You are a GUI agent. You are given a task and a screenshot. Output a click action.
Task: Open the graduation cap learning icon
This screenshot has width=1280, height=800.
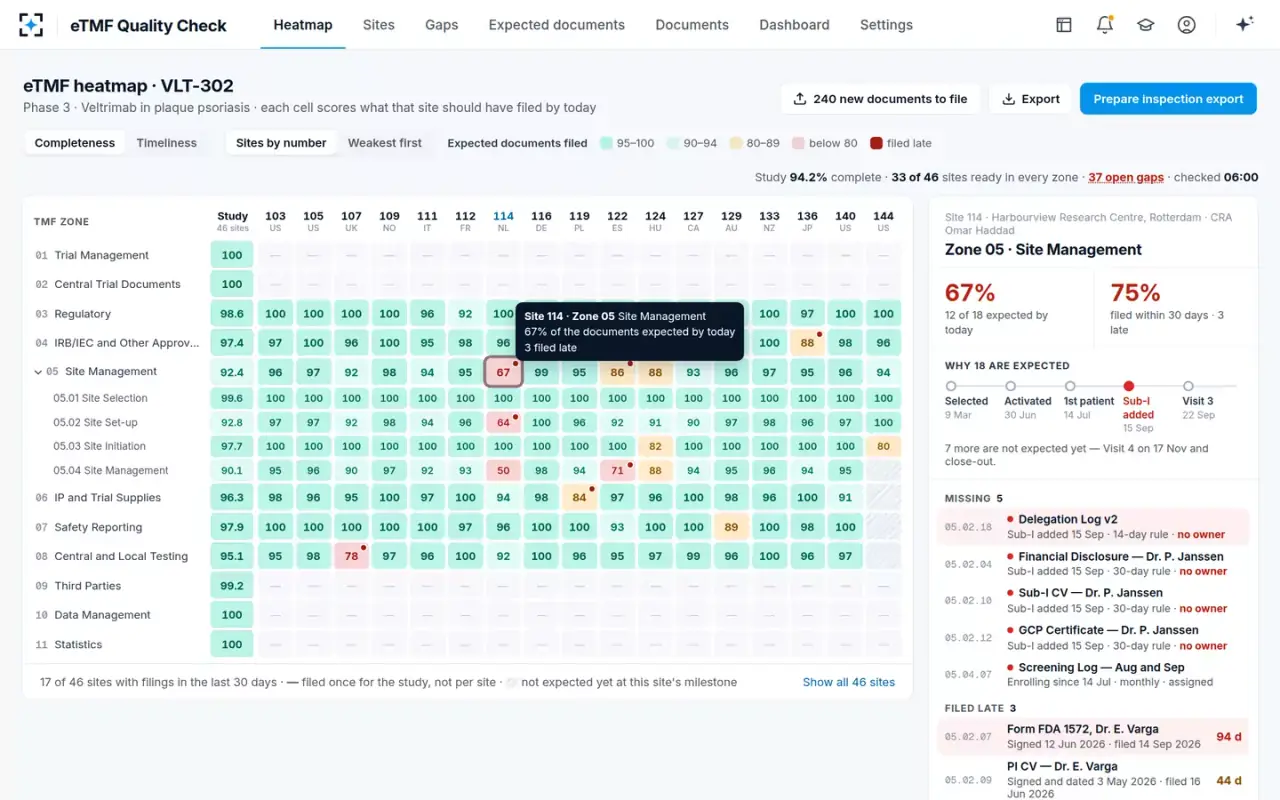1146,25
